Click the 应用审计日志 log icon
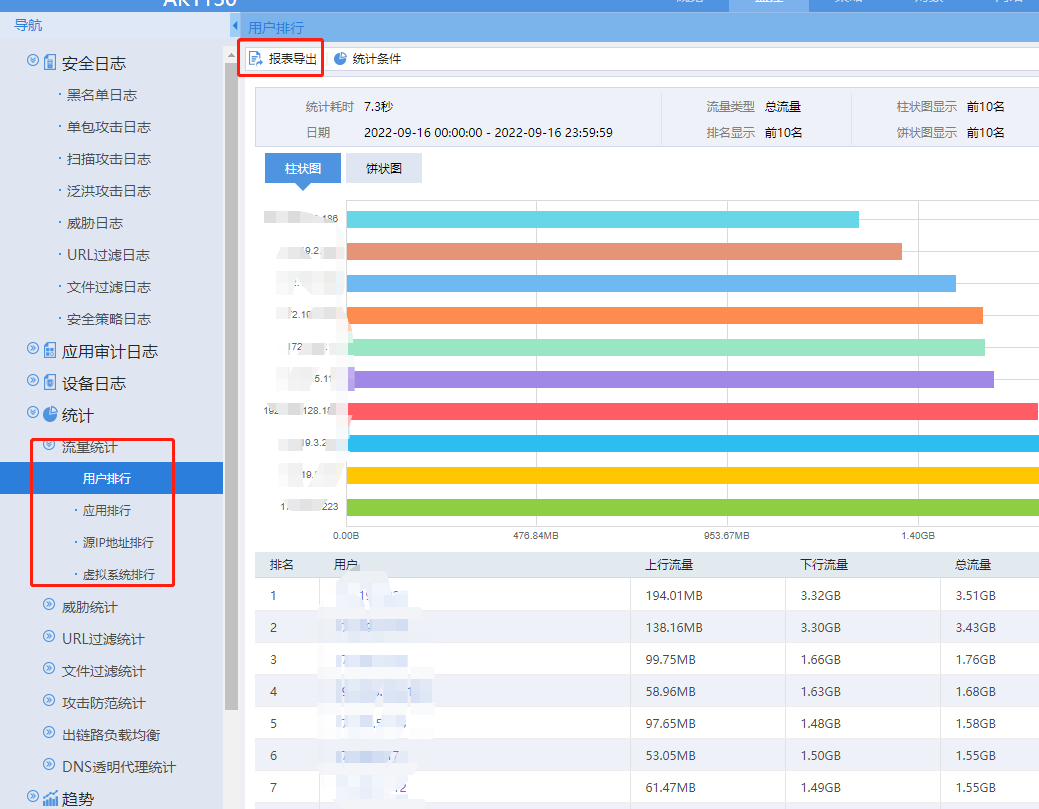The height and width of the screenshot is (809, 1039). coord(50,351)
